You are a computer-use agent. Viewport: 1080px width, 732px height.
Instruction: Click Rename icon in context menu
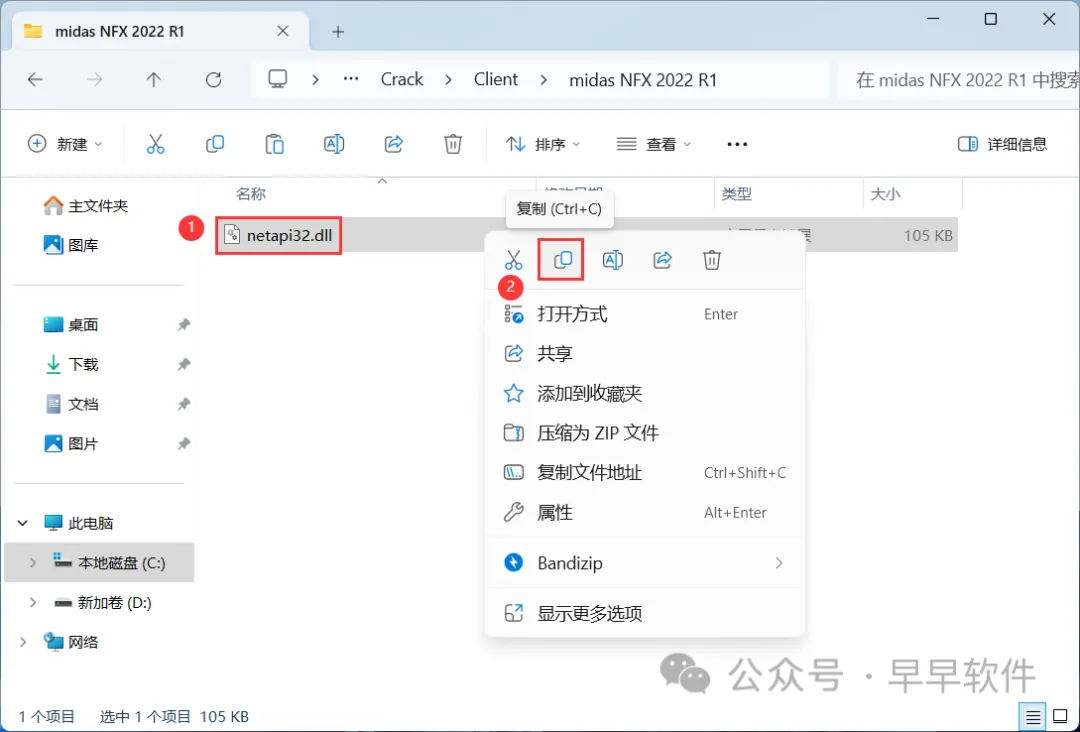(x=612, y=260)
